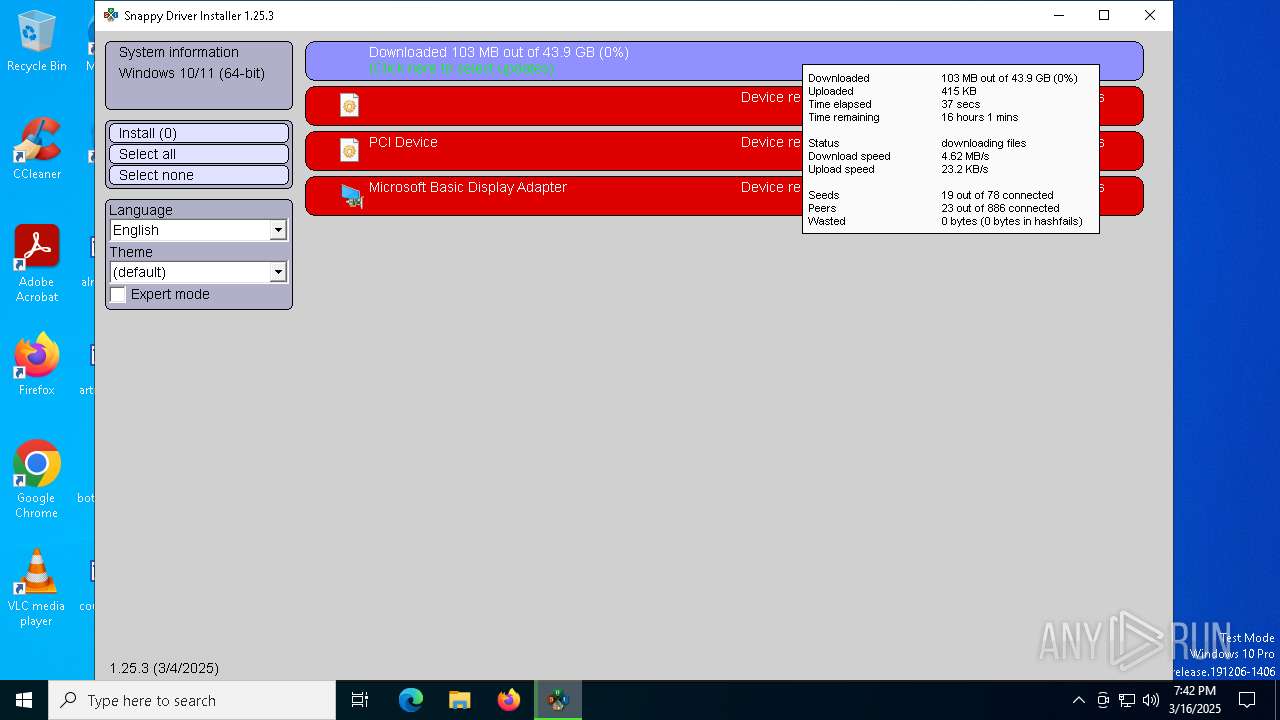This screenshot has width=1280, height=720.
Task: Click the taskbar search box
Action: tap(192, 700)
